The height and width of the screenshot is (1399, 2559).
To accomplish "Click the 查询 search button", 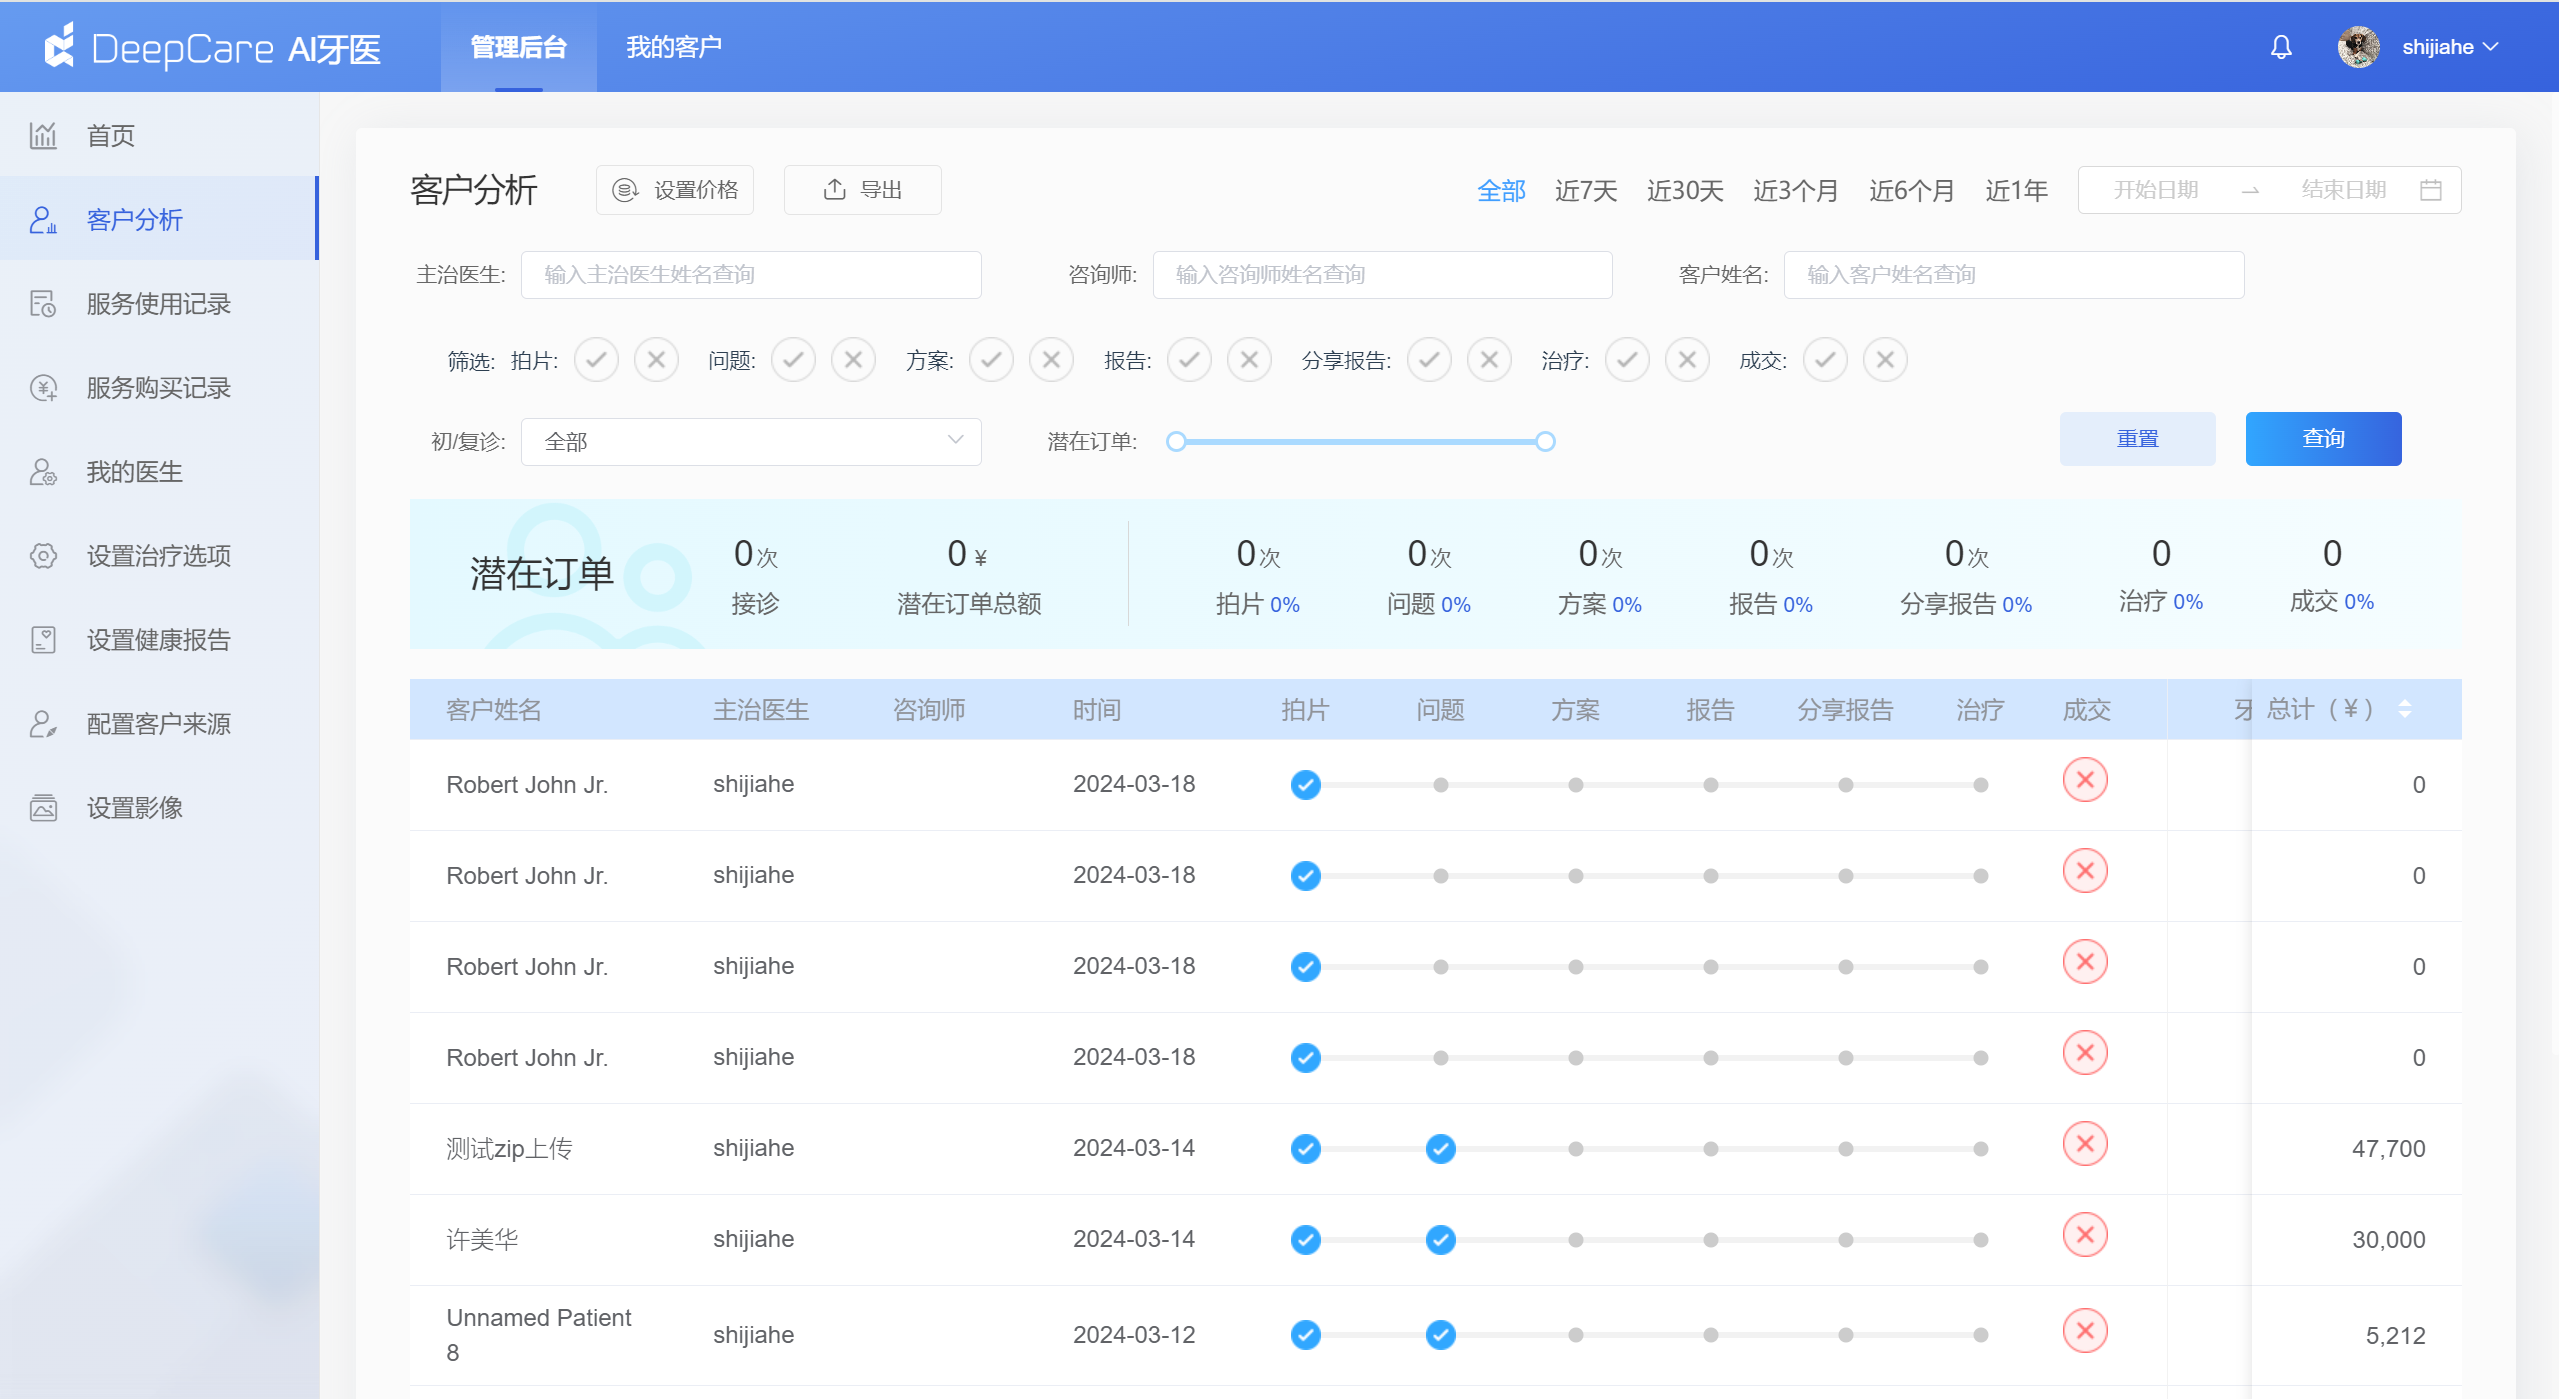I will [x=2323, y=439].
